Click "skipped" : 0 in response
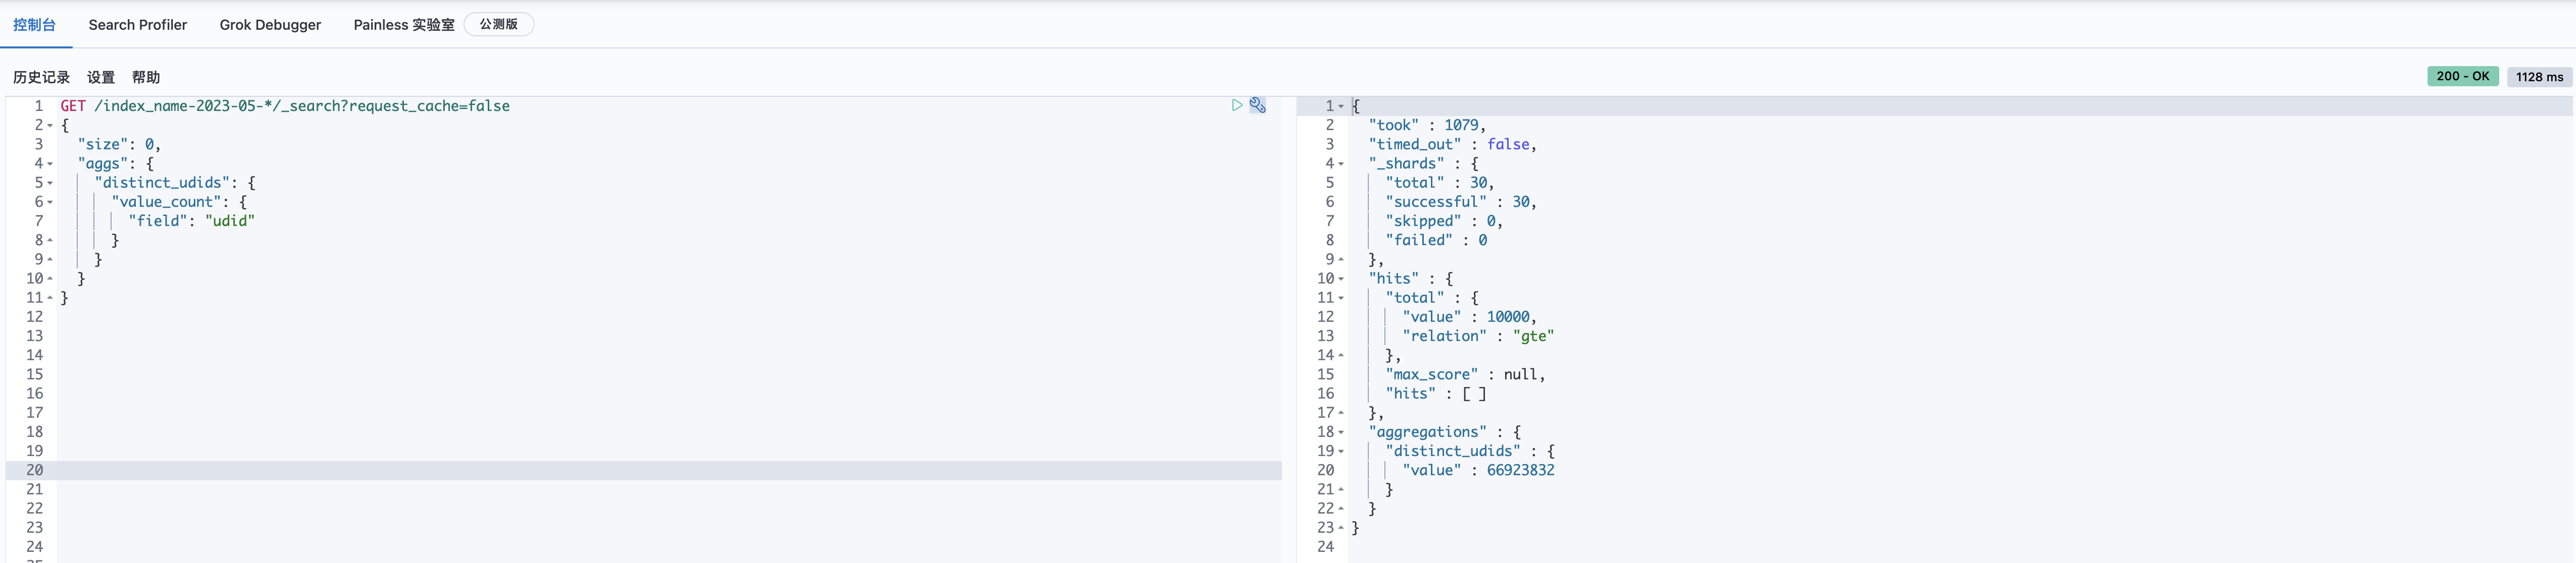The image size is (2576, 563). tap(1444, 221)
